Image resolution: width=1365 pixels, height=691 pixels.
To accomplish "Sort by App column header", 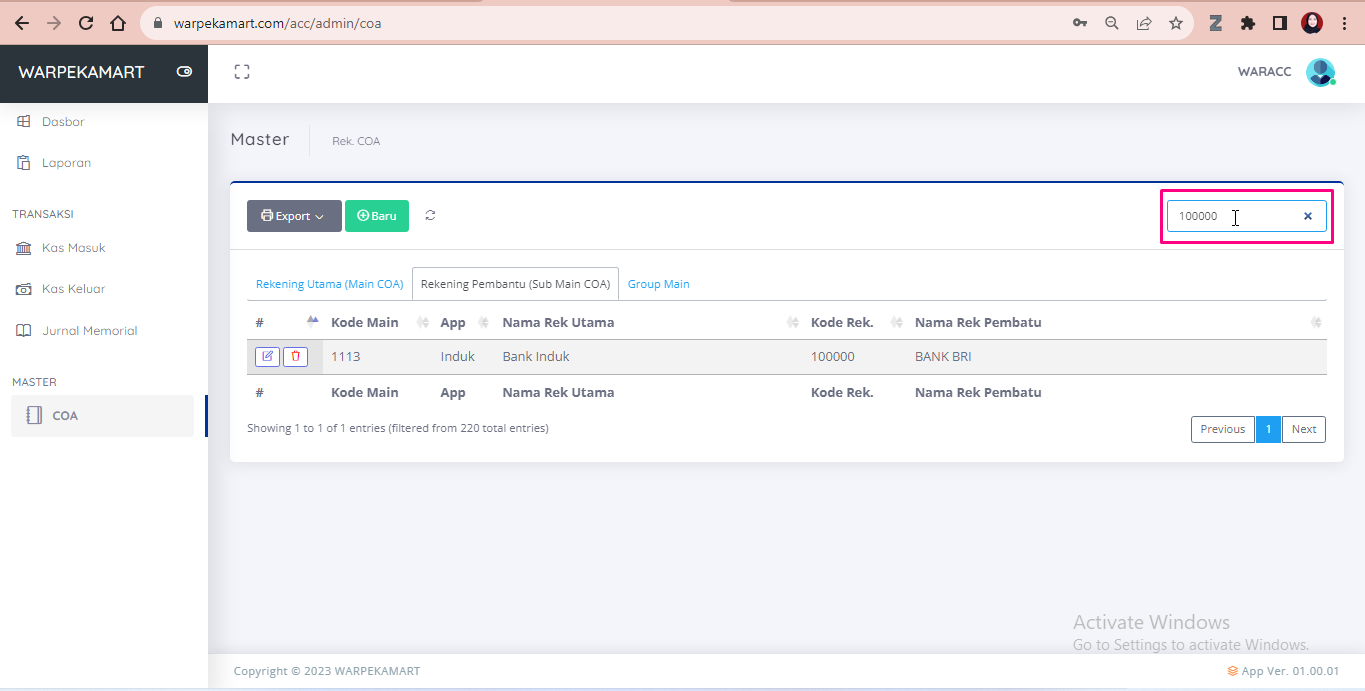I will [x=463, y=322].
